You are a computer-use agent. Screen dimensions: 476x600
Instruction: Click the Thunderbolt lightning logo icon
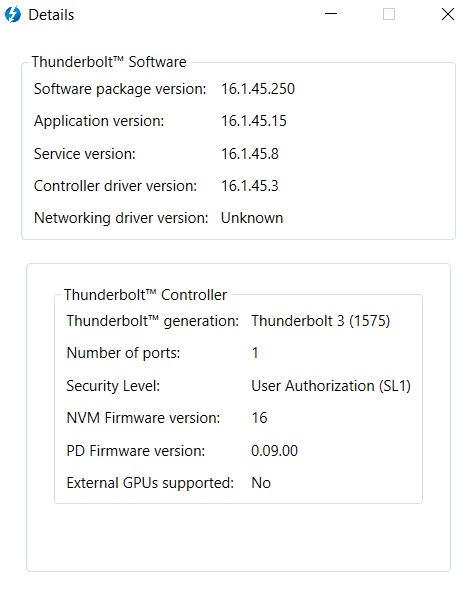12,15
